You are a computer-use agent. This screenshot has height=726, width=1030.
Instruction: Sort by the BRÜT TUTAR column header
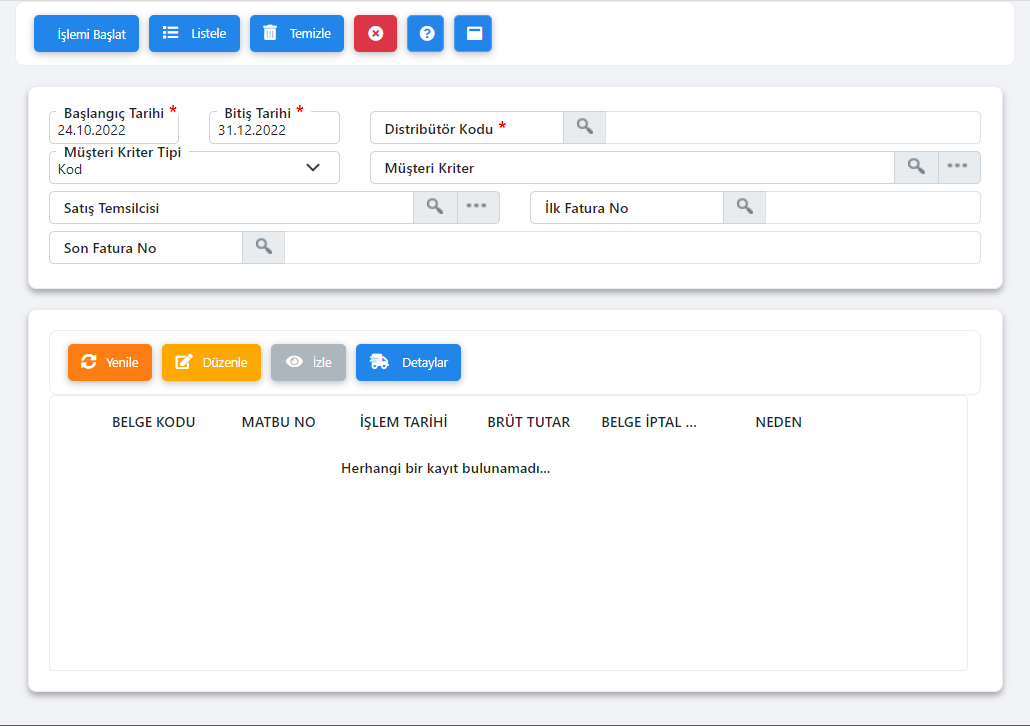coord(529,422)
